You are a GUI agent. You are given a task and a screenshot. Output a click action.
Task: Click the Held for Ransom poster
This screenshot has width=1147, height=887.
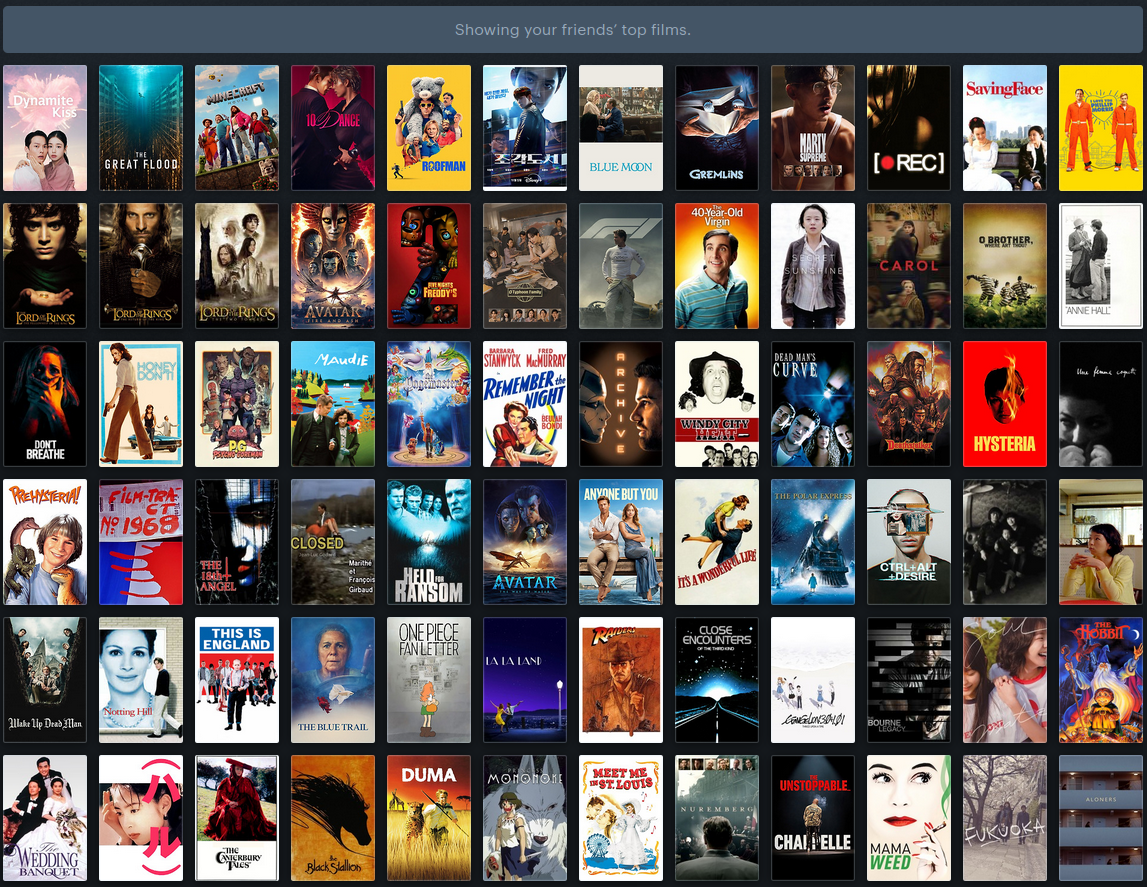coord(429,542)
